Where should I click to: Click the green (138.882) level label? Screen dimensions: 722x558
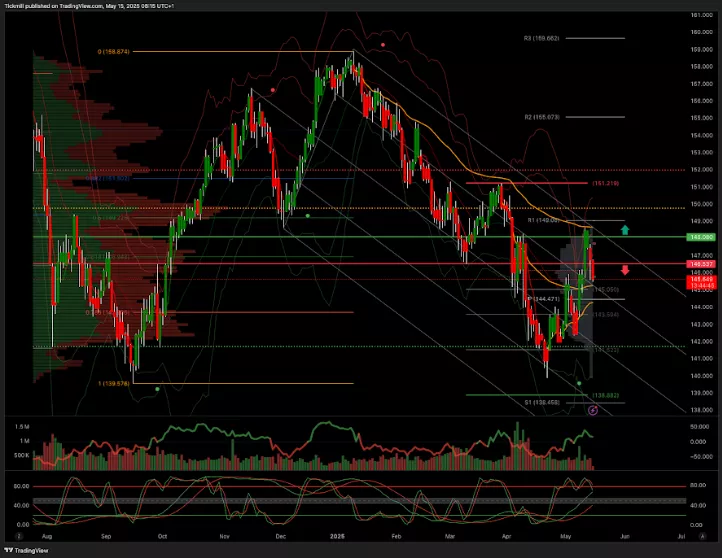point(607,395)
